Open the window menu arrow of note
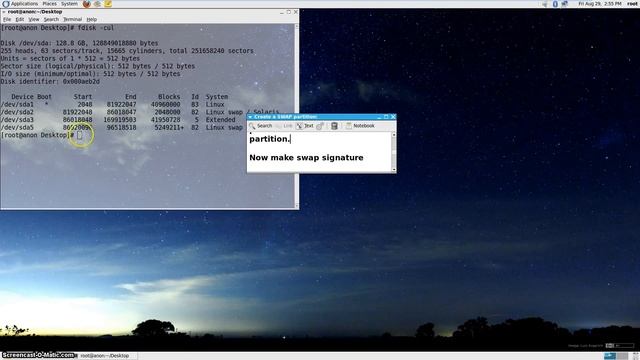The image size is (640, 360). (x=250, y=117)
